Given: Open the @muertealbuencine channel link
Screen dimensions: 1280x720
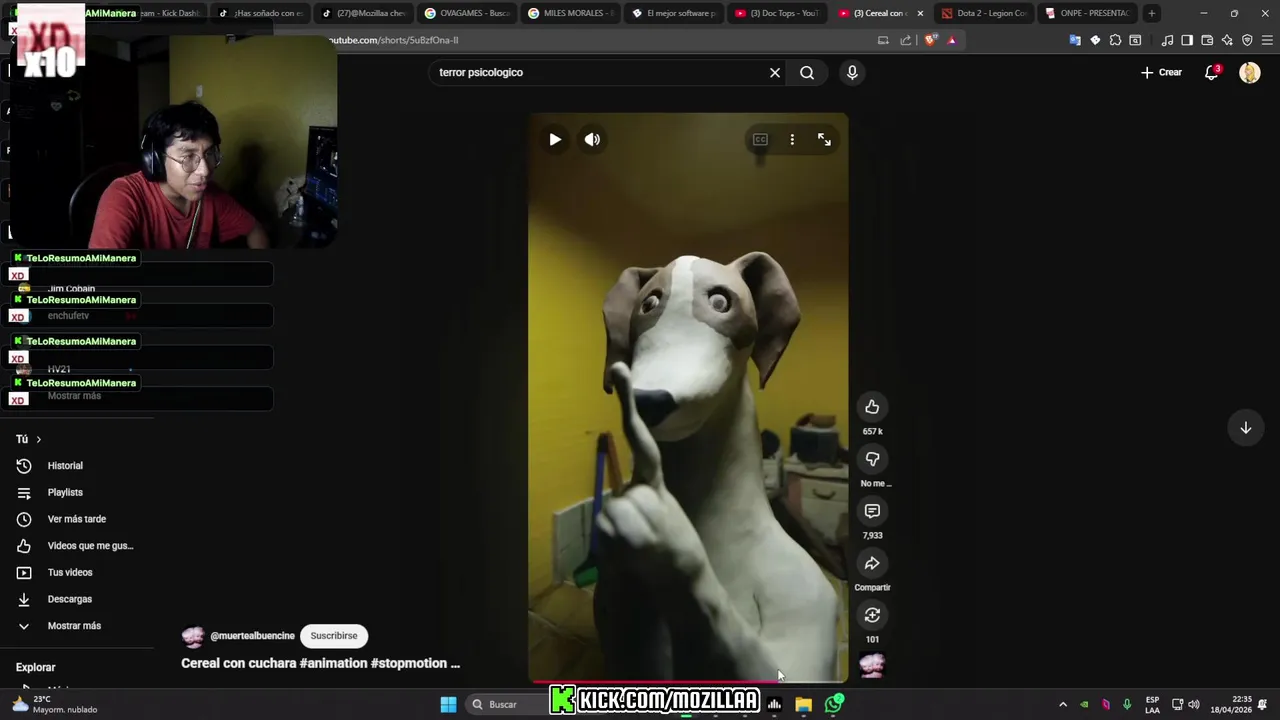Looking at the screenshot, I should tap(252, 636).
